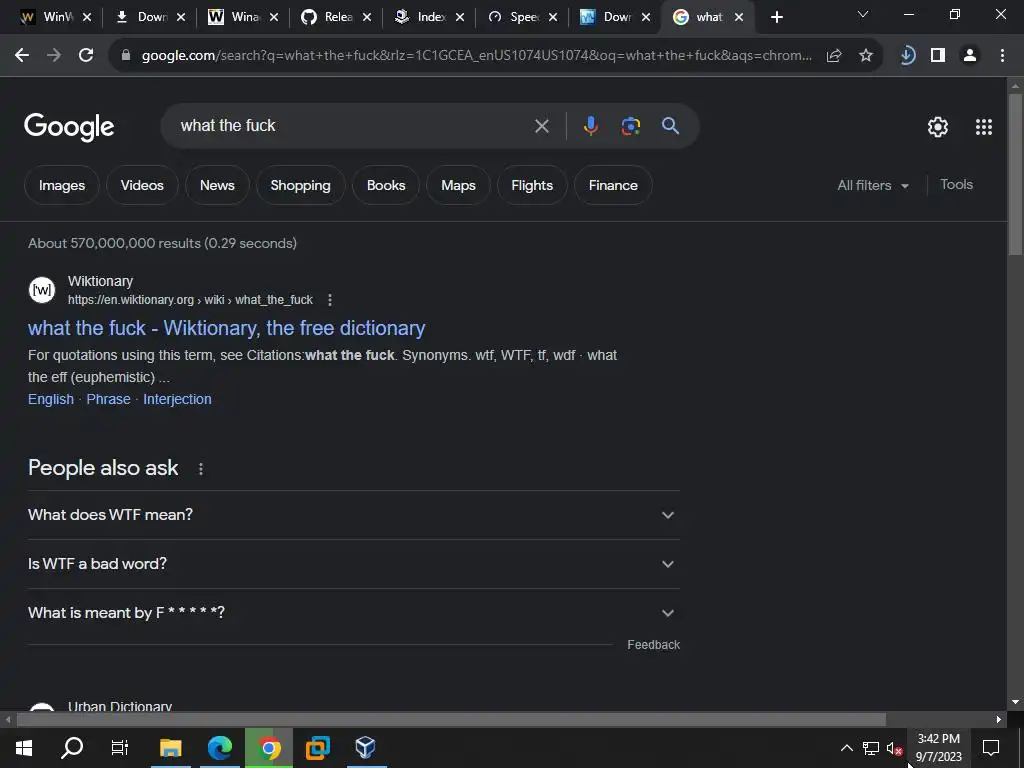Switch to the 'Index' browser tab
The height and width of the screenshot is (768, 1024).
tap(421, 17)
